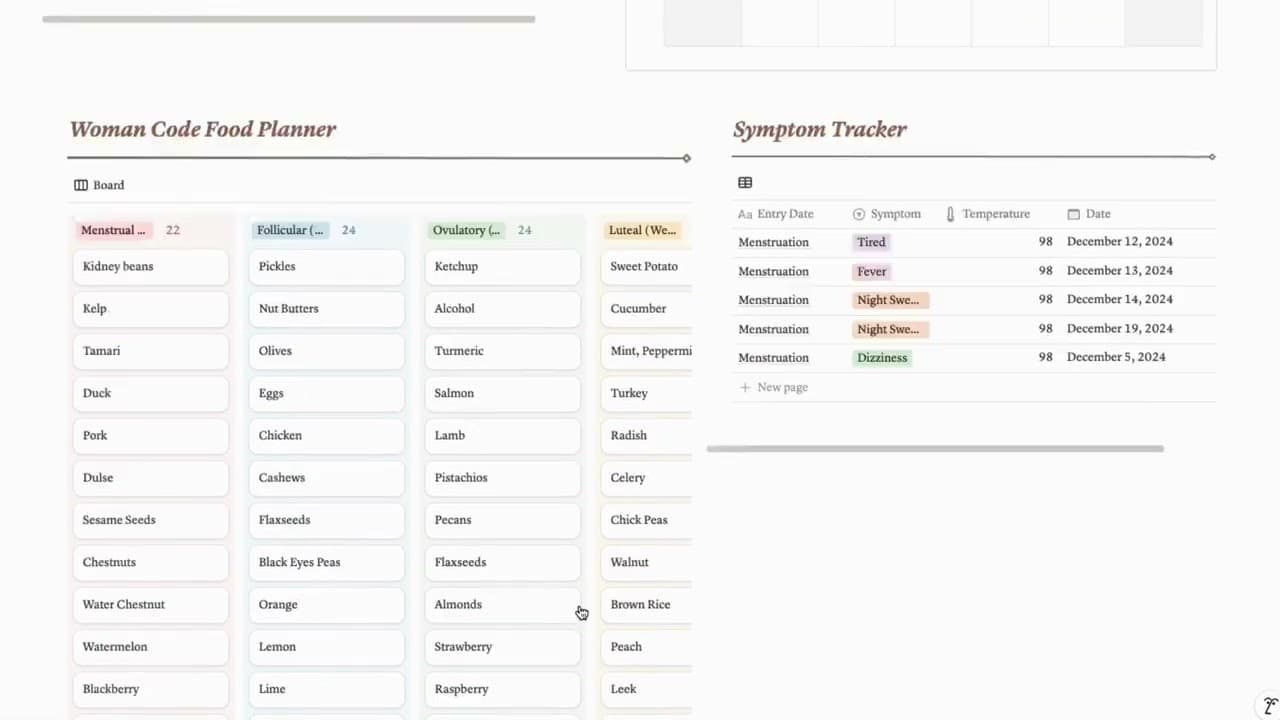Open the Turkey card

[647, 393]
